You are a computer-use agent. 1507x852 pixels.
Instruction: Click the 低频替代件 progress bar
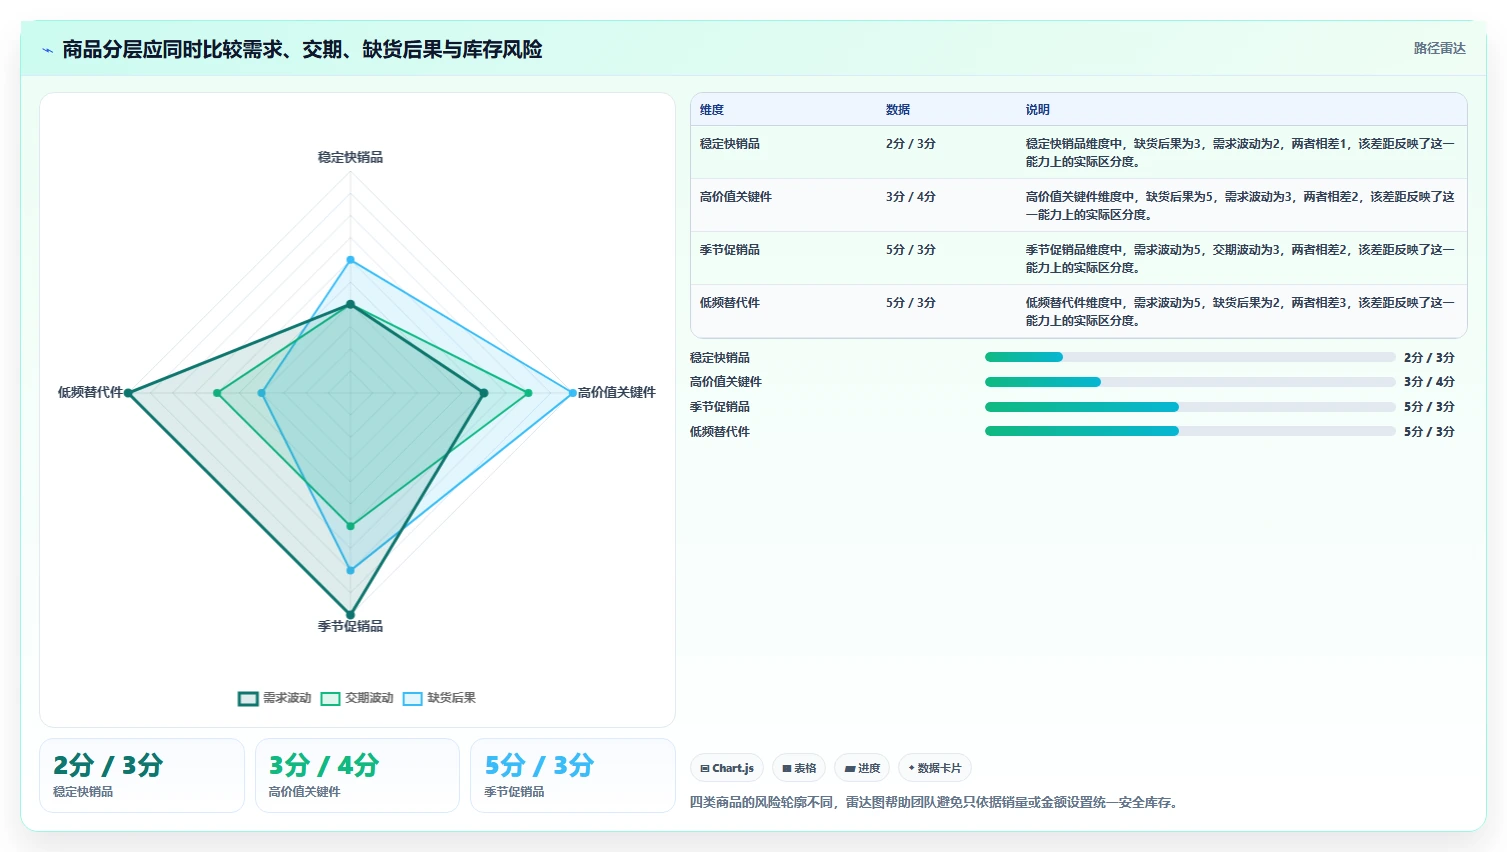[x=1190, y=431]
